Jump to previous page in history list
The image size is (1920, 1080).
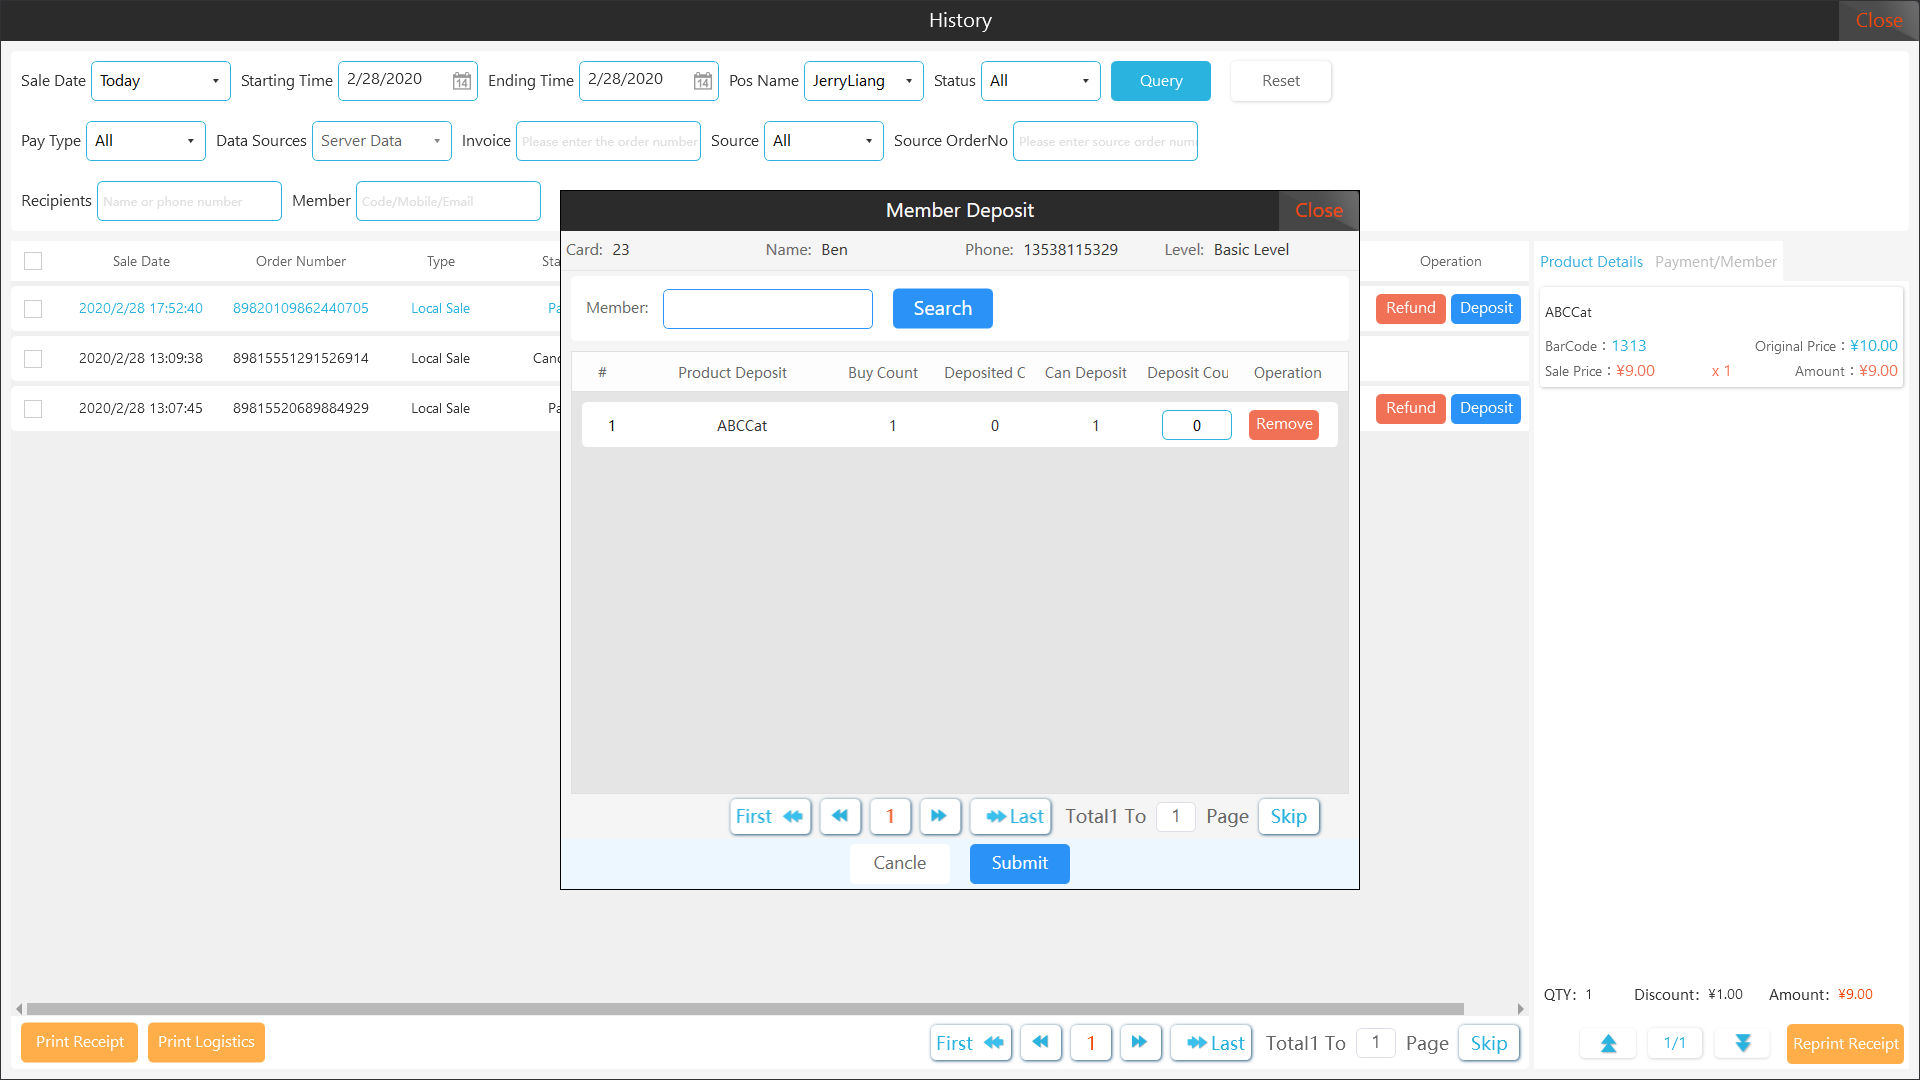[x=1040, y=1042]
